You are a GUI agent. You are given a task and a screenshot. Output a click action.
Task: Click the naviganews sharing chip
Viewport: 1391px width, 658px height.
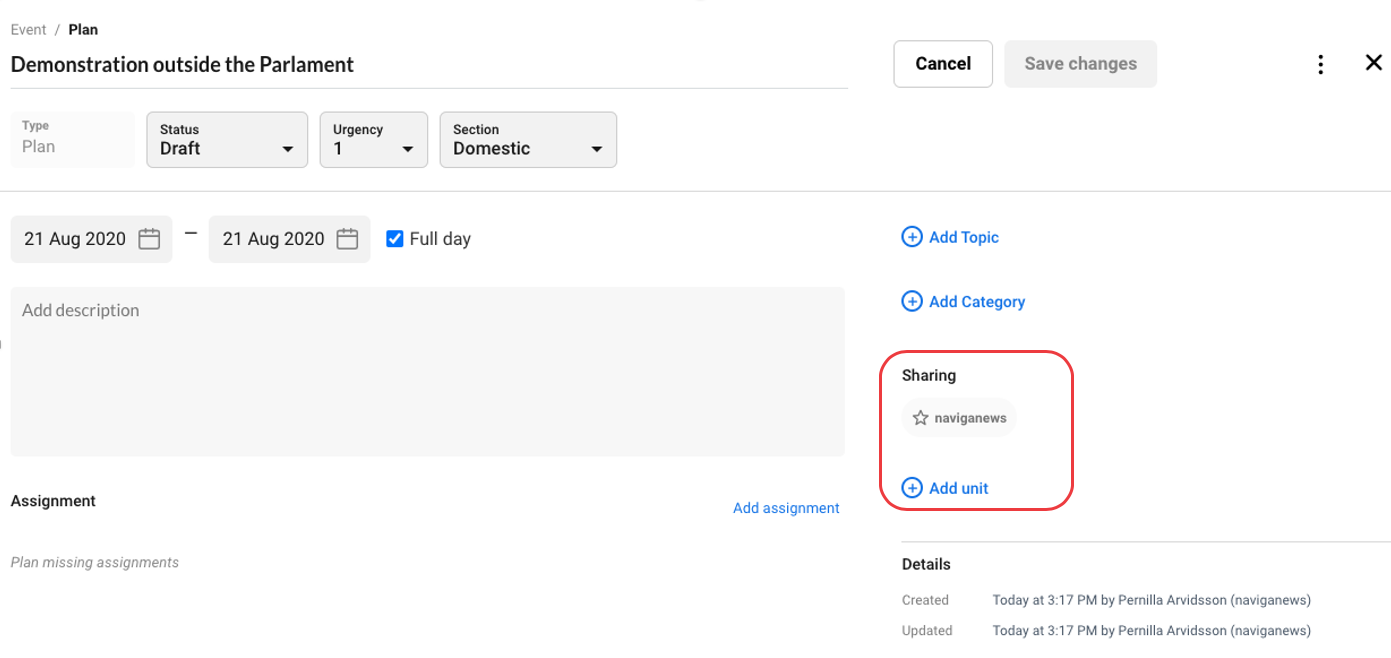[969, 418]
